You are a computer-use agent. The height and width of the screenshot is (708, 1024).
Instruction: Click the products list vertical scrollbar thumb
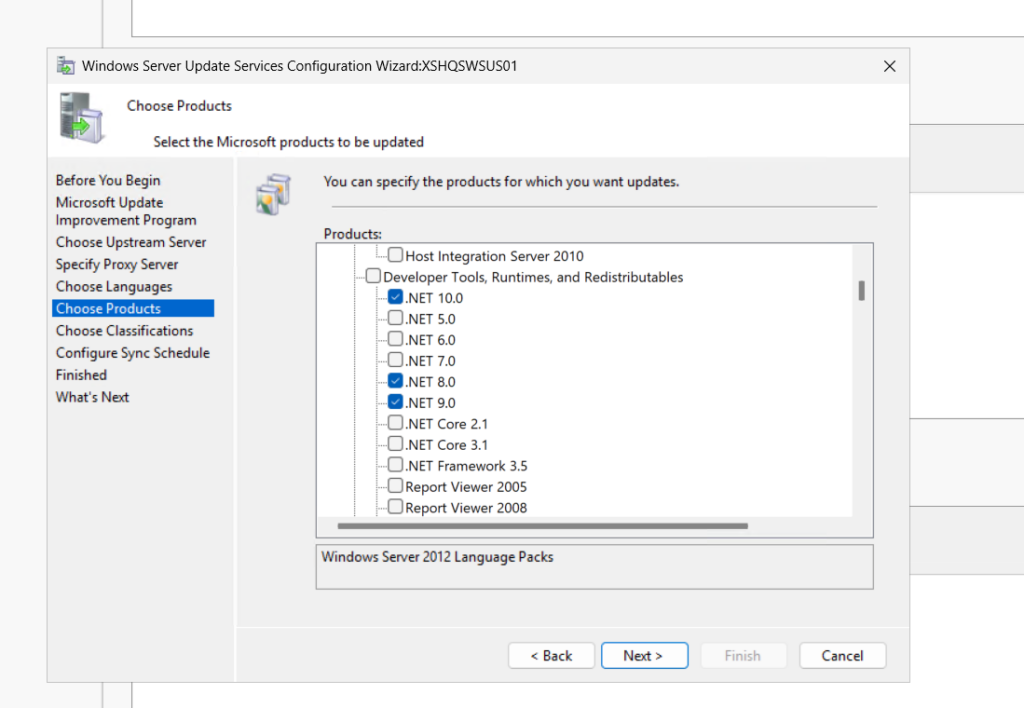click(861, 291)
